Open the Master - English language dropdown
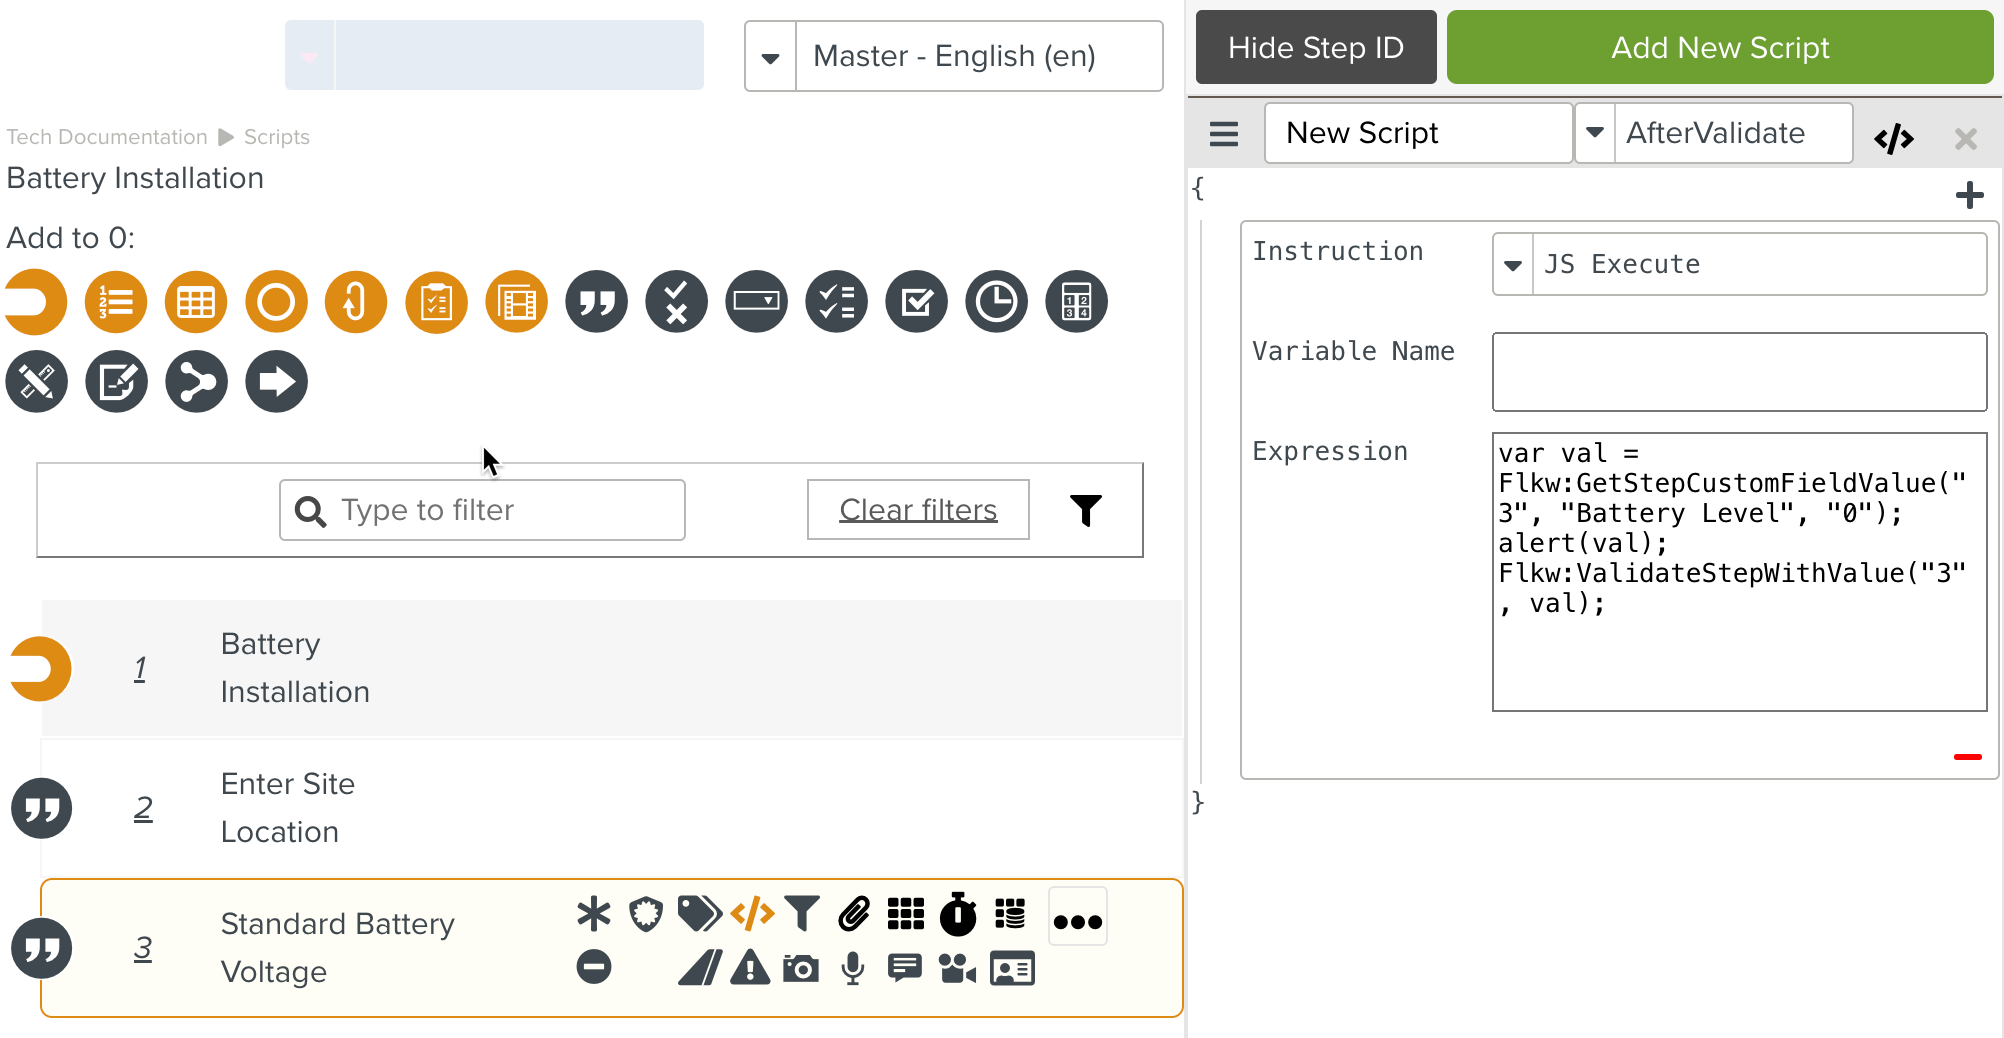The image size is (2004, 1038). 770,56
